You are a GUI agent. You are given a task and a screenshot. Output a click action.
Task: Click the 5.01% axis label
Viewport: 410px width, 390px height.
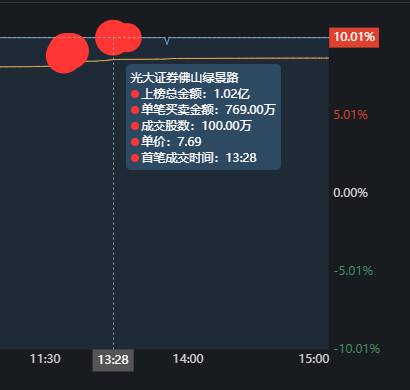(351, 115)
